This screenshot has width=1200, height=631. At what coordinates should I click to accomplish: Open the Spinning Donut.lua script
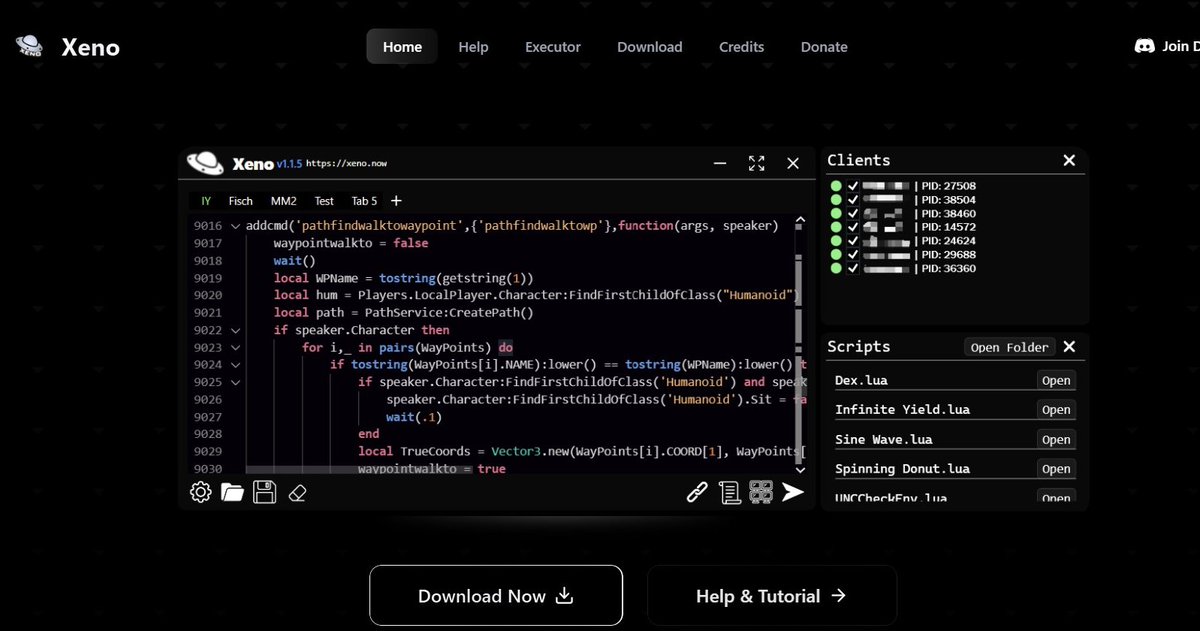pos(1056,468)
